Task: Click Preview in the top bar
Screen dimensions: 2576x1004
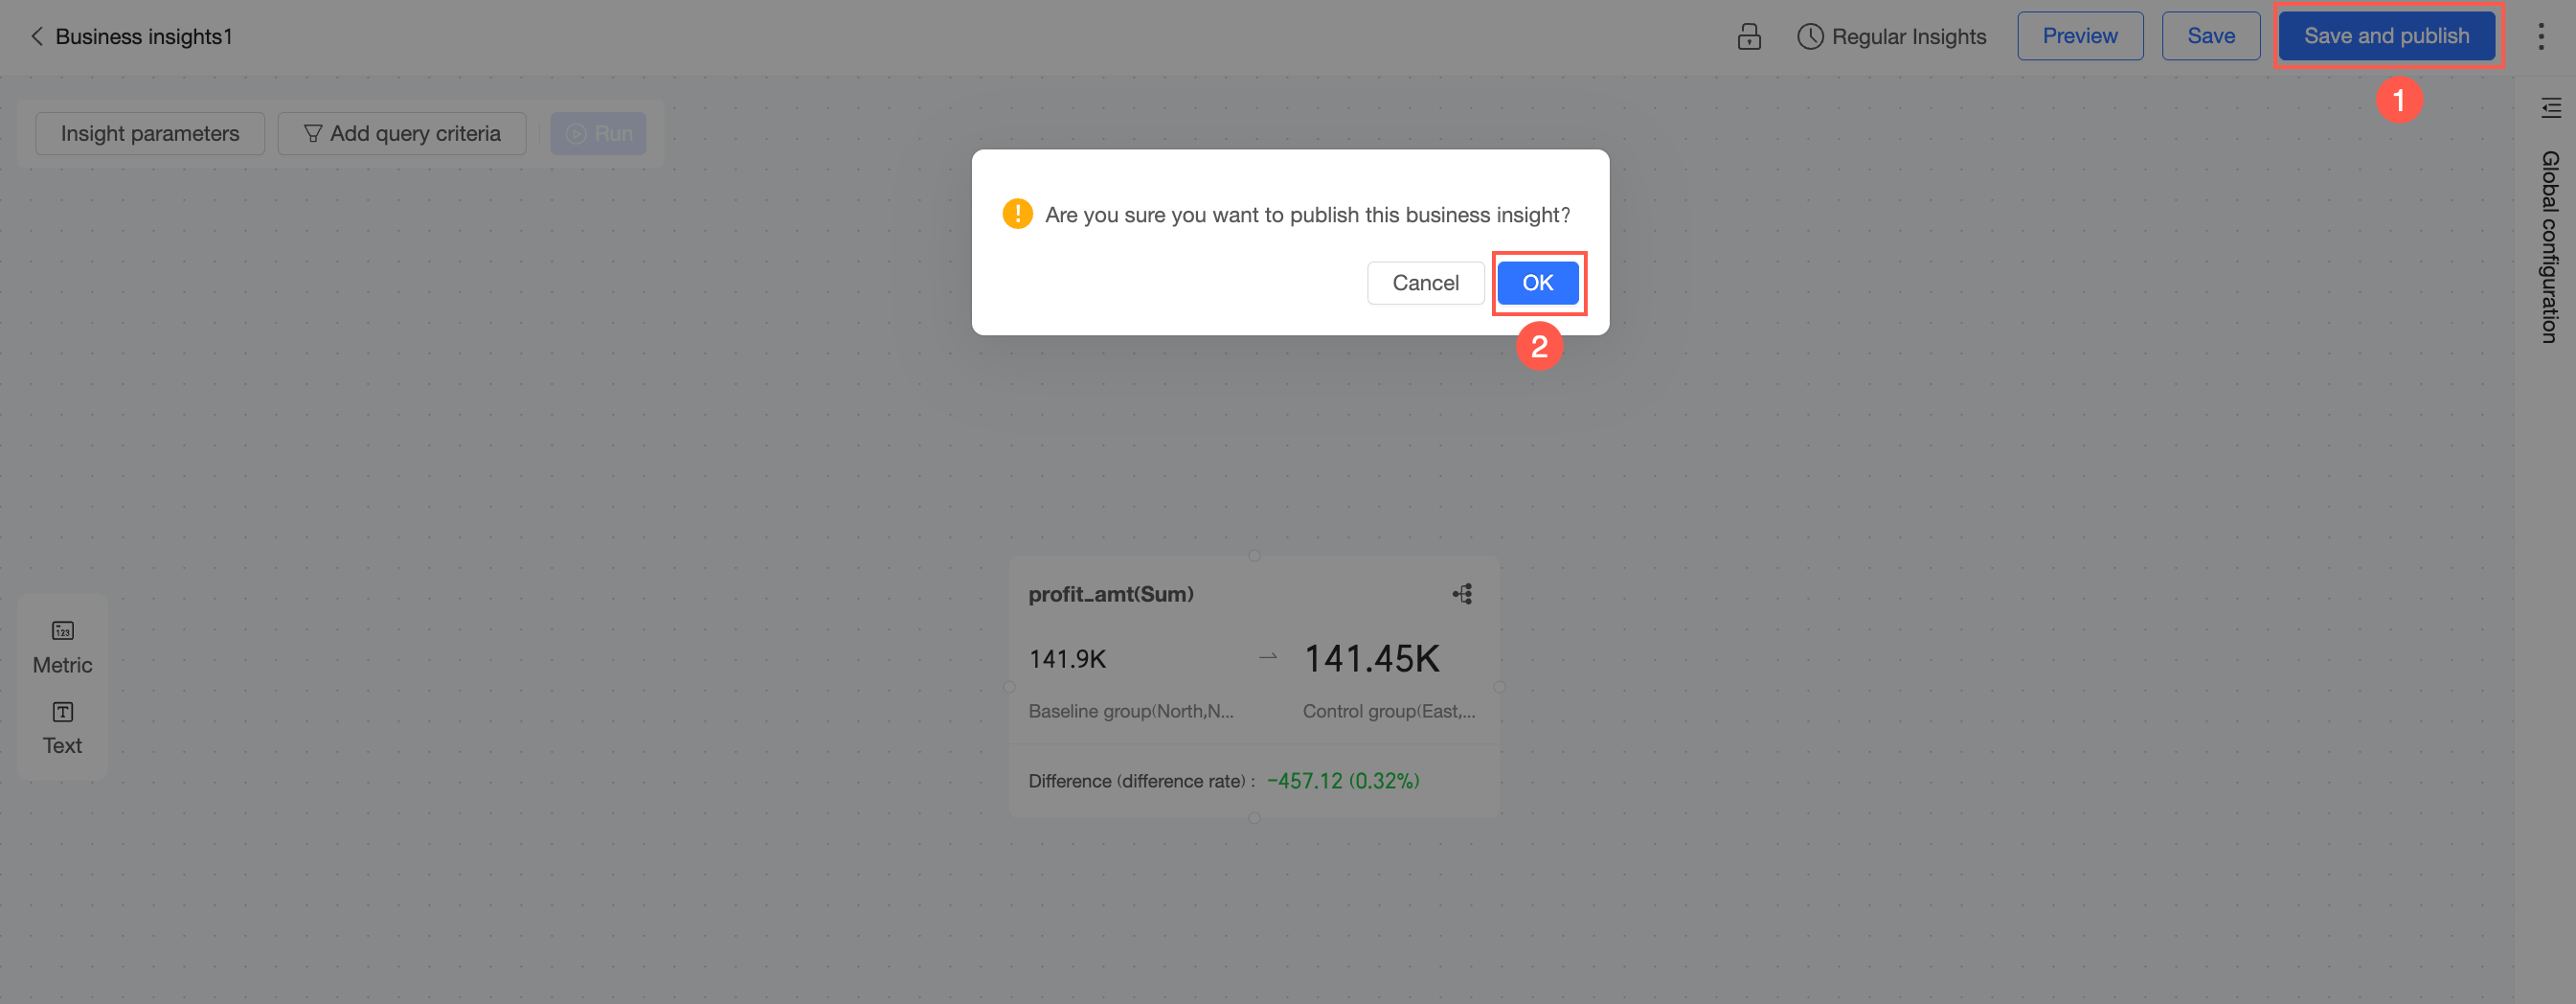Action: coord(2080,36)
